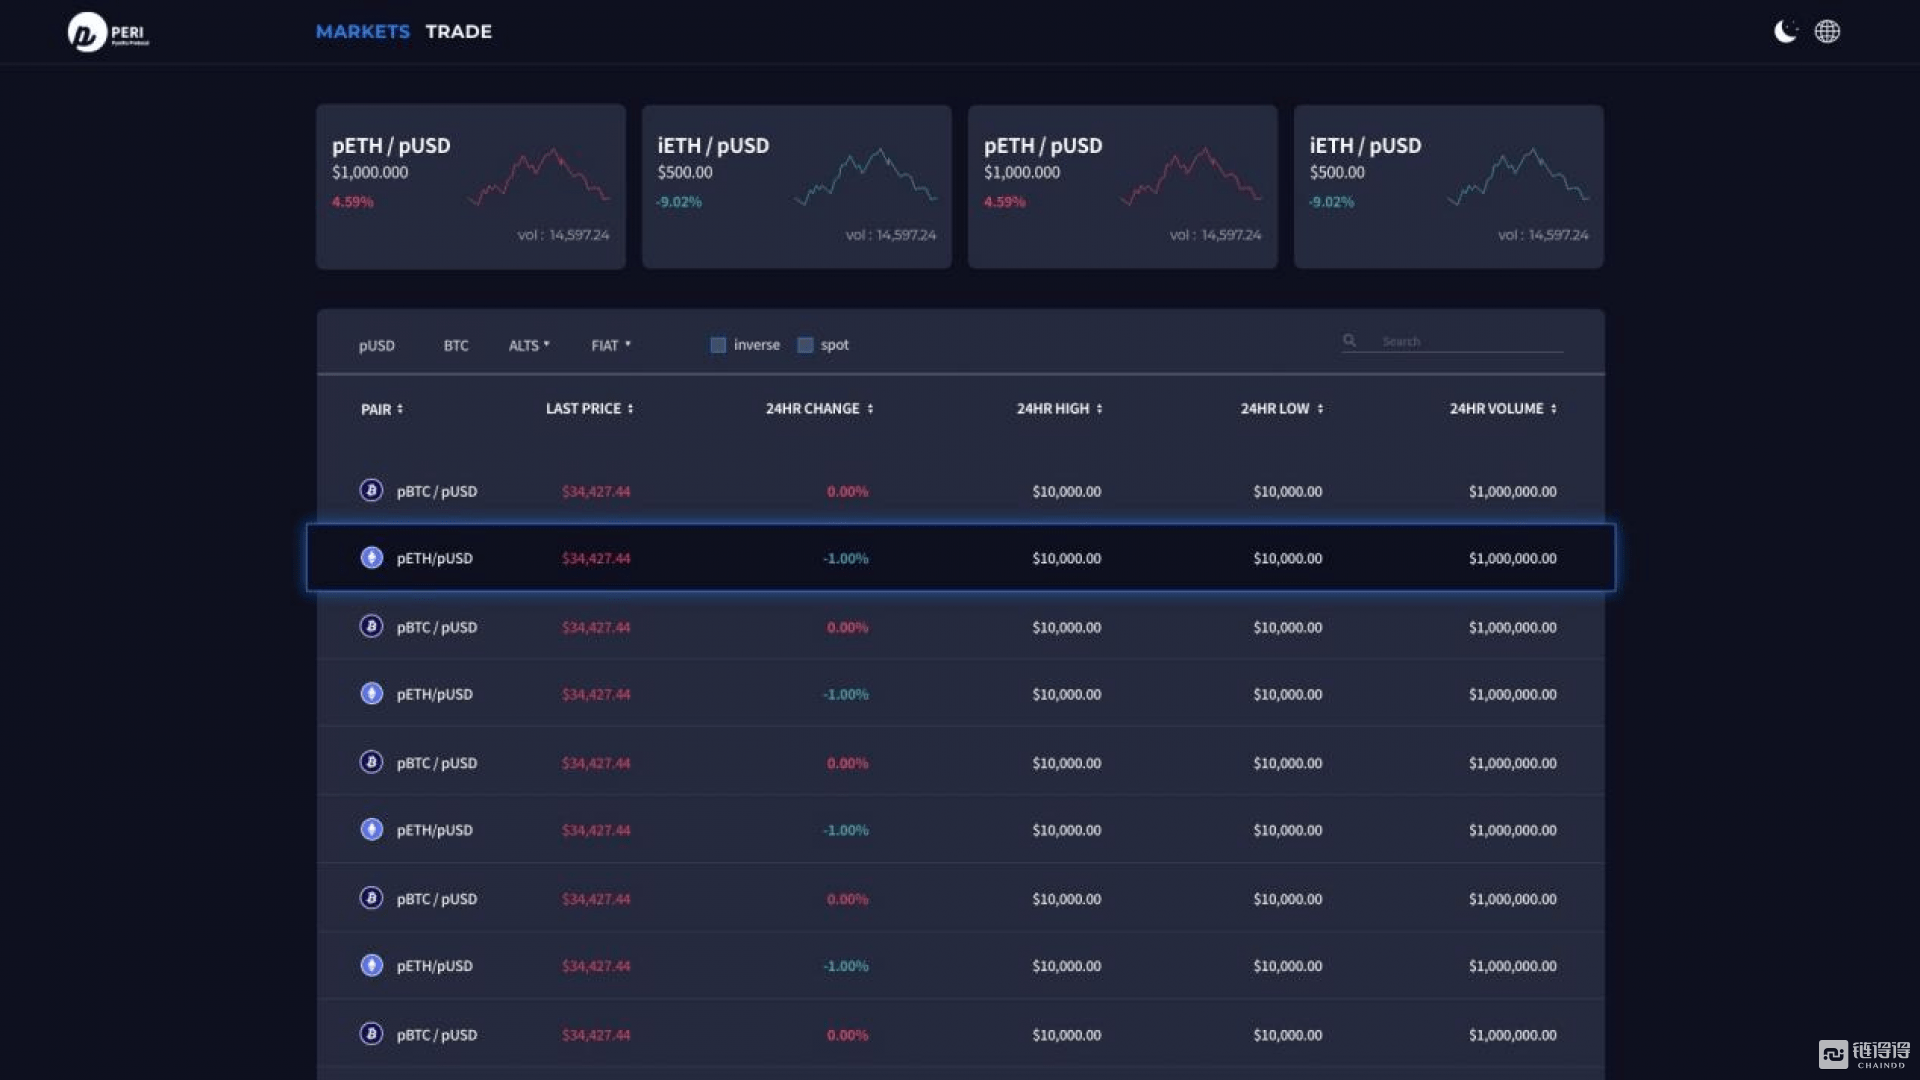
Task: Click the bitcoin icon in ninth row
Action: [371, 1034]
